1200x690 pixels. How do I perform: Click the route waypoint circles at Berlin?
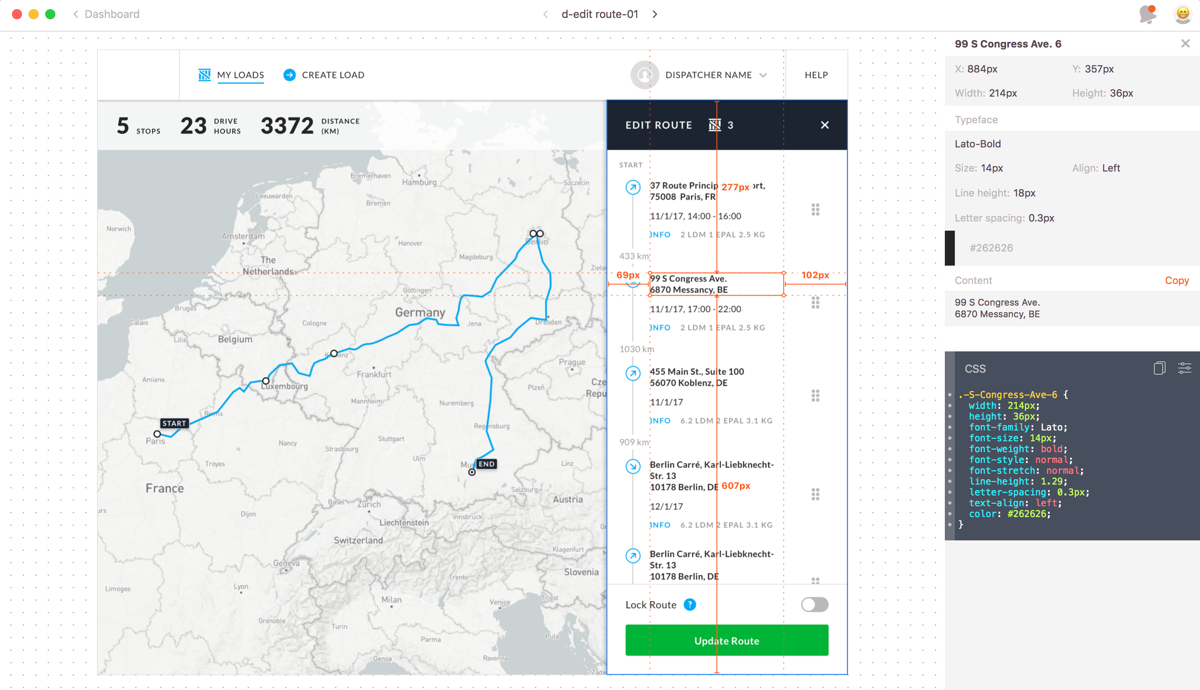click(x=537, y=234)
